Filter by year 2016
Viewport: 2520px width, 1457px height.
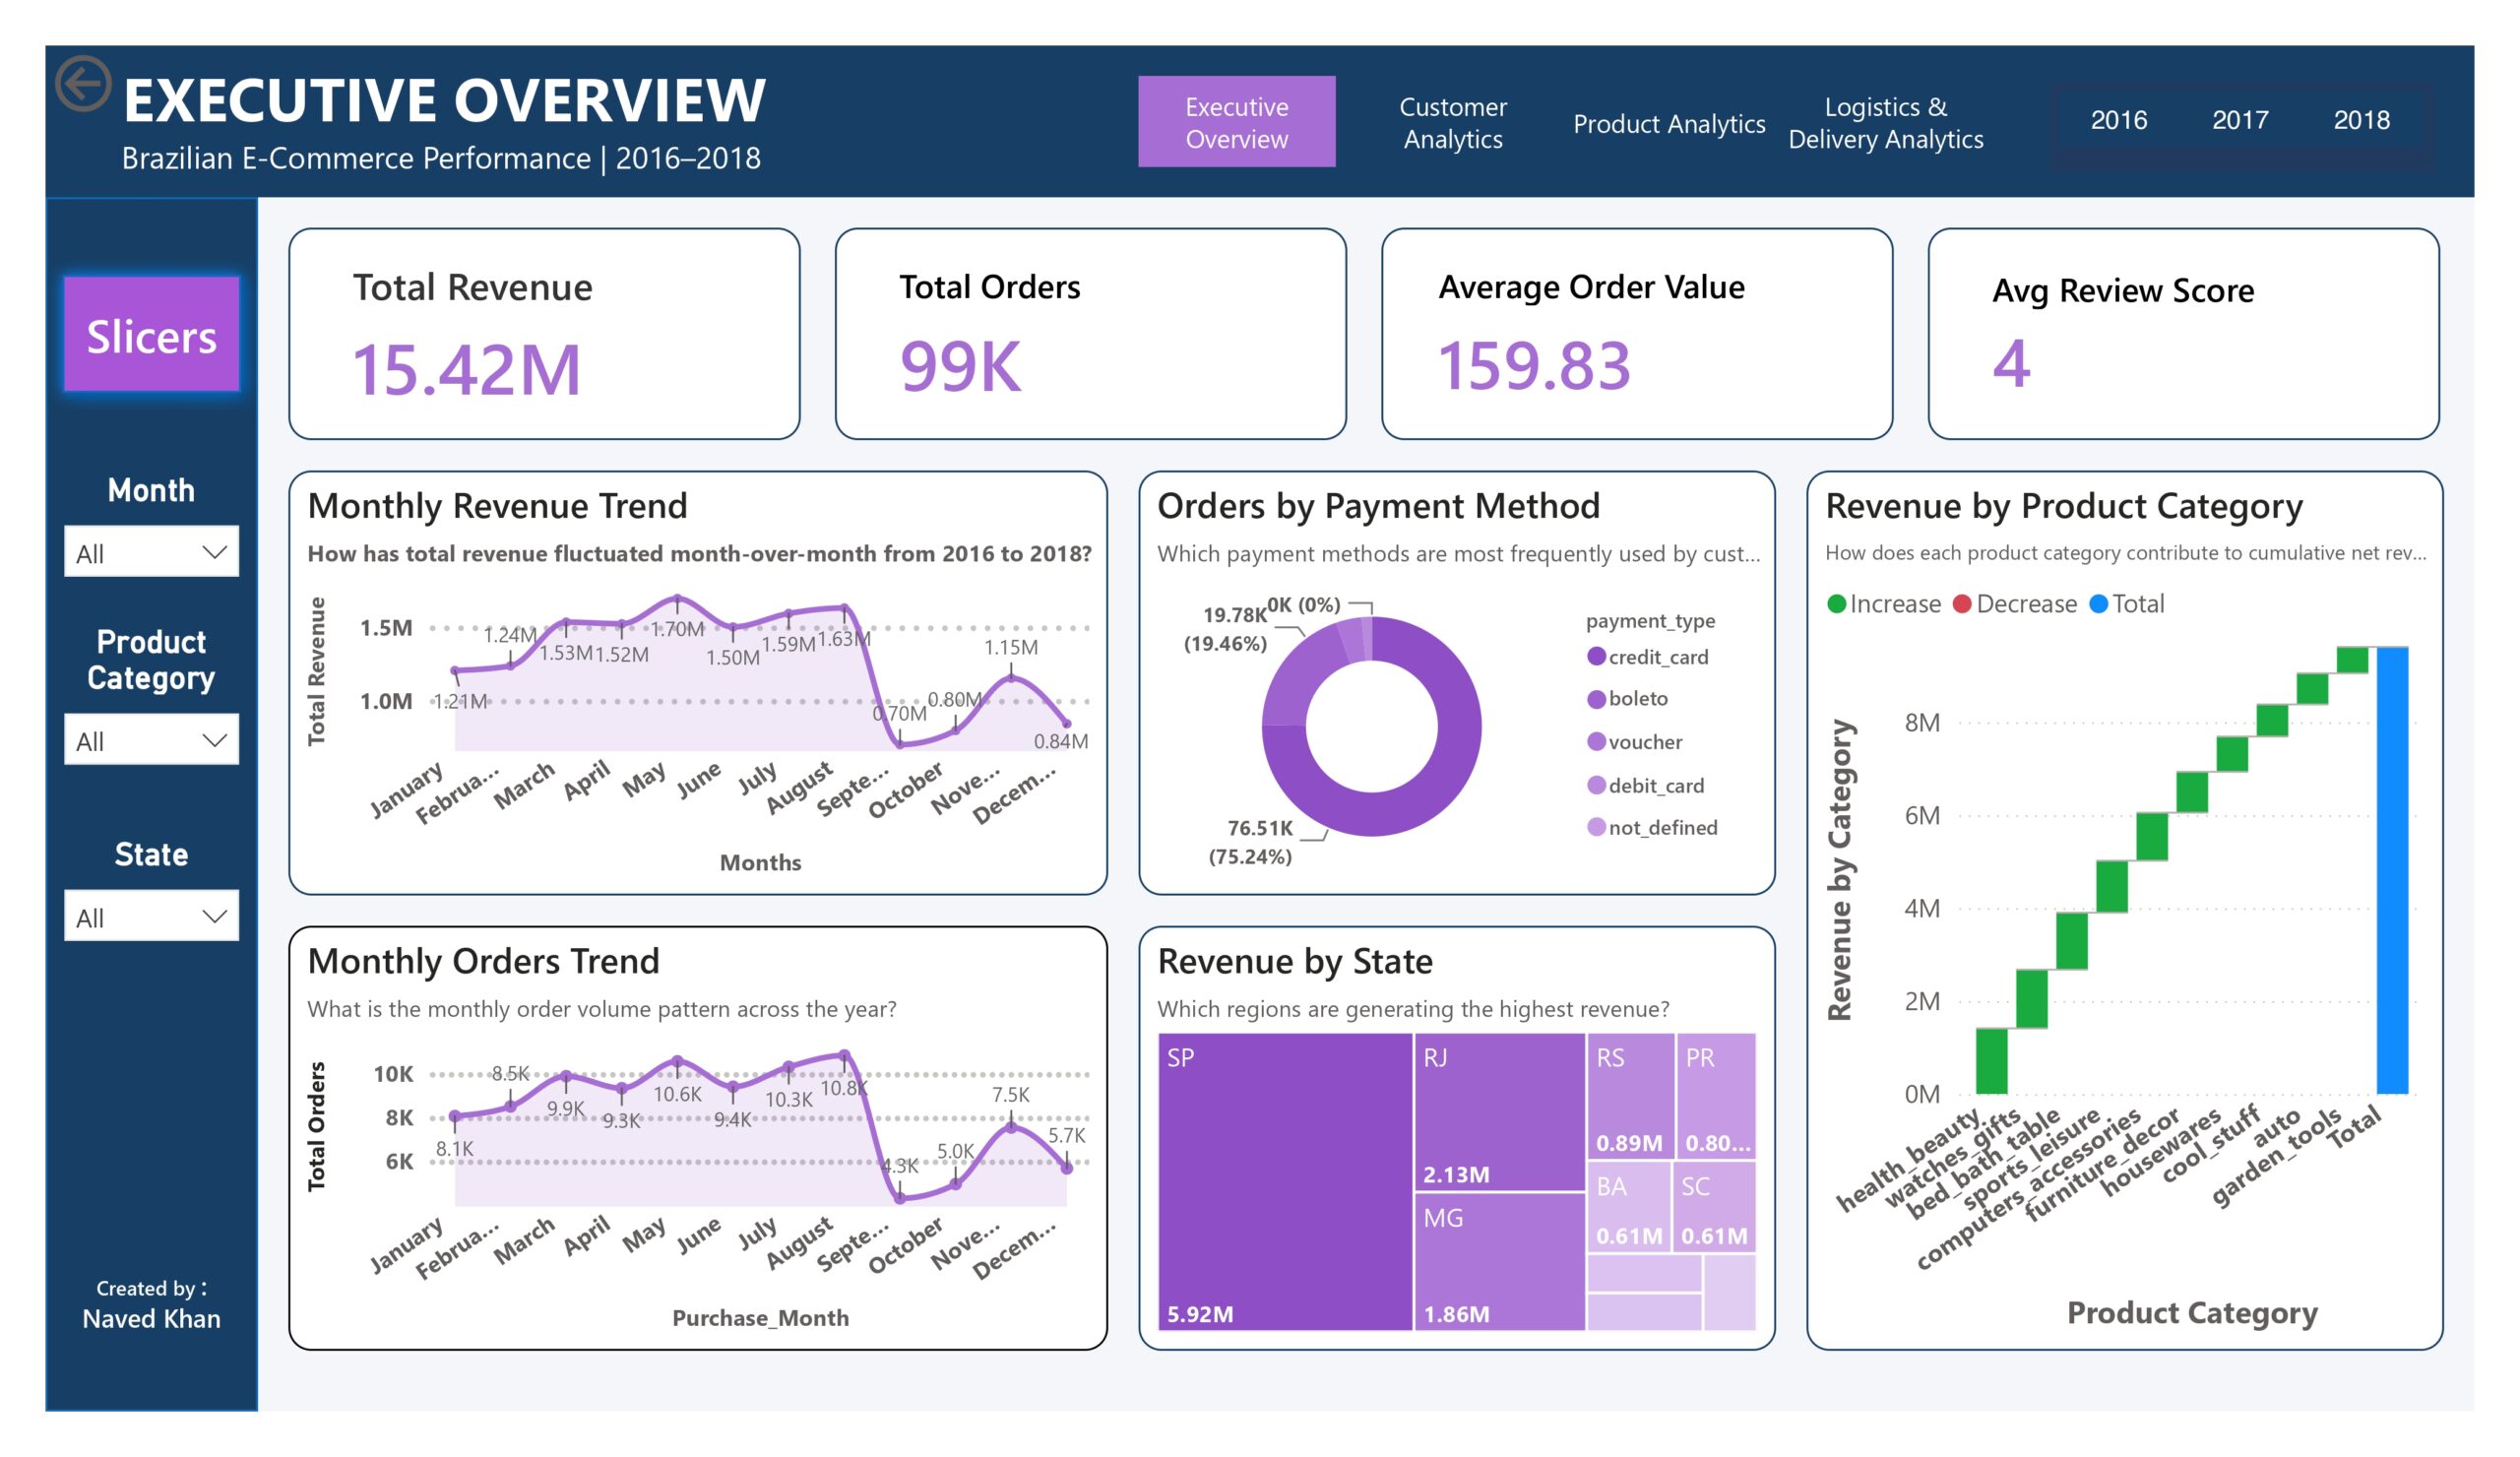(x=2118, y=121)
